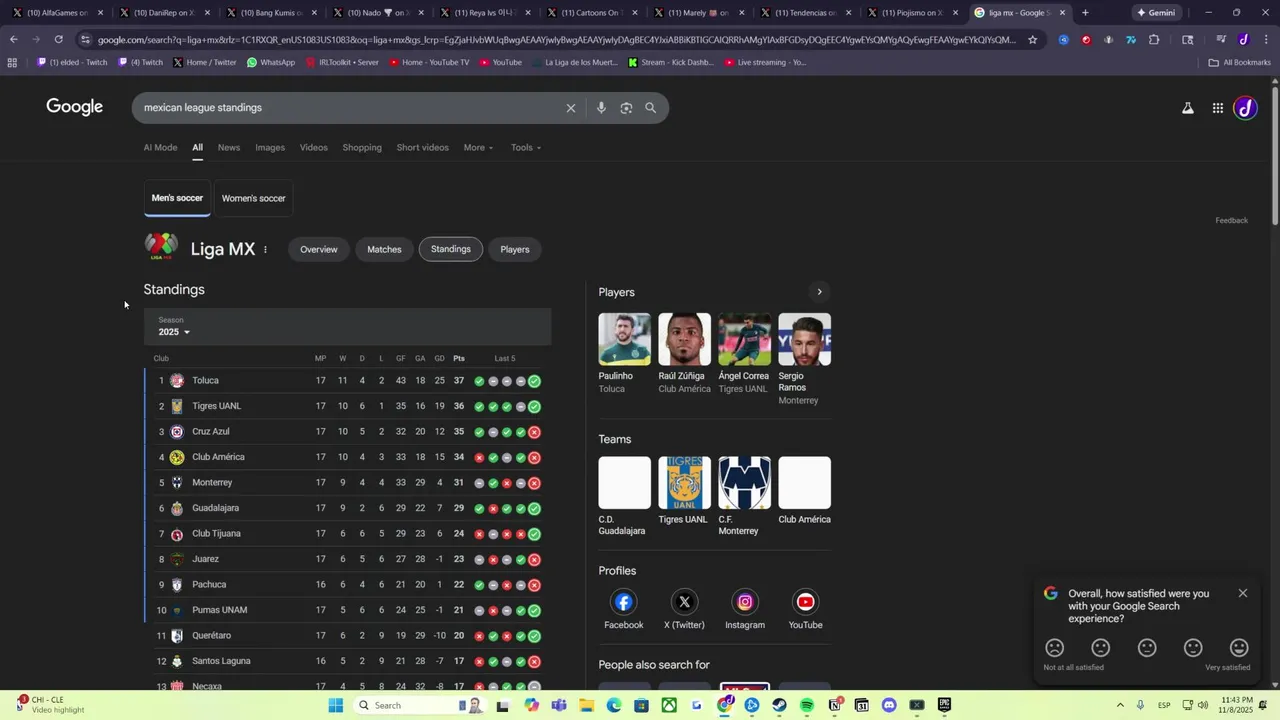Edit the mexican league standings search field

[x=350, y=108]
